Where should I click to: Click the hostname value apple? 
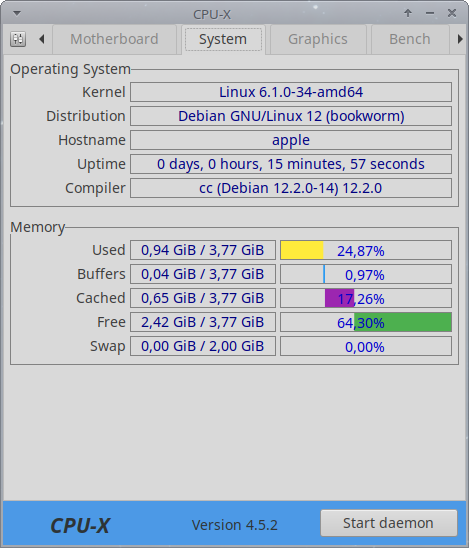pyautogui.click(x=291, y=140)
